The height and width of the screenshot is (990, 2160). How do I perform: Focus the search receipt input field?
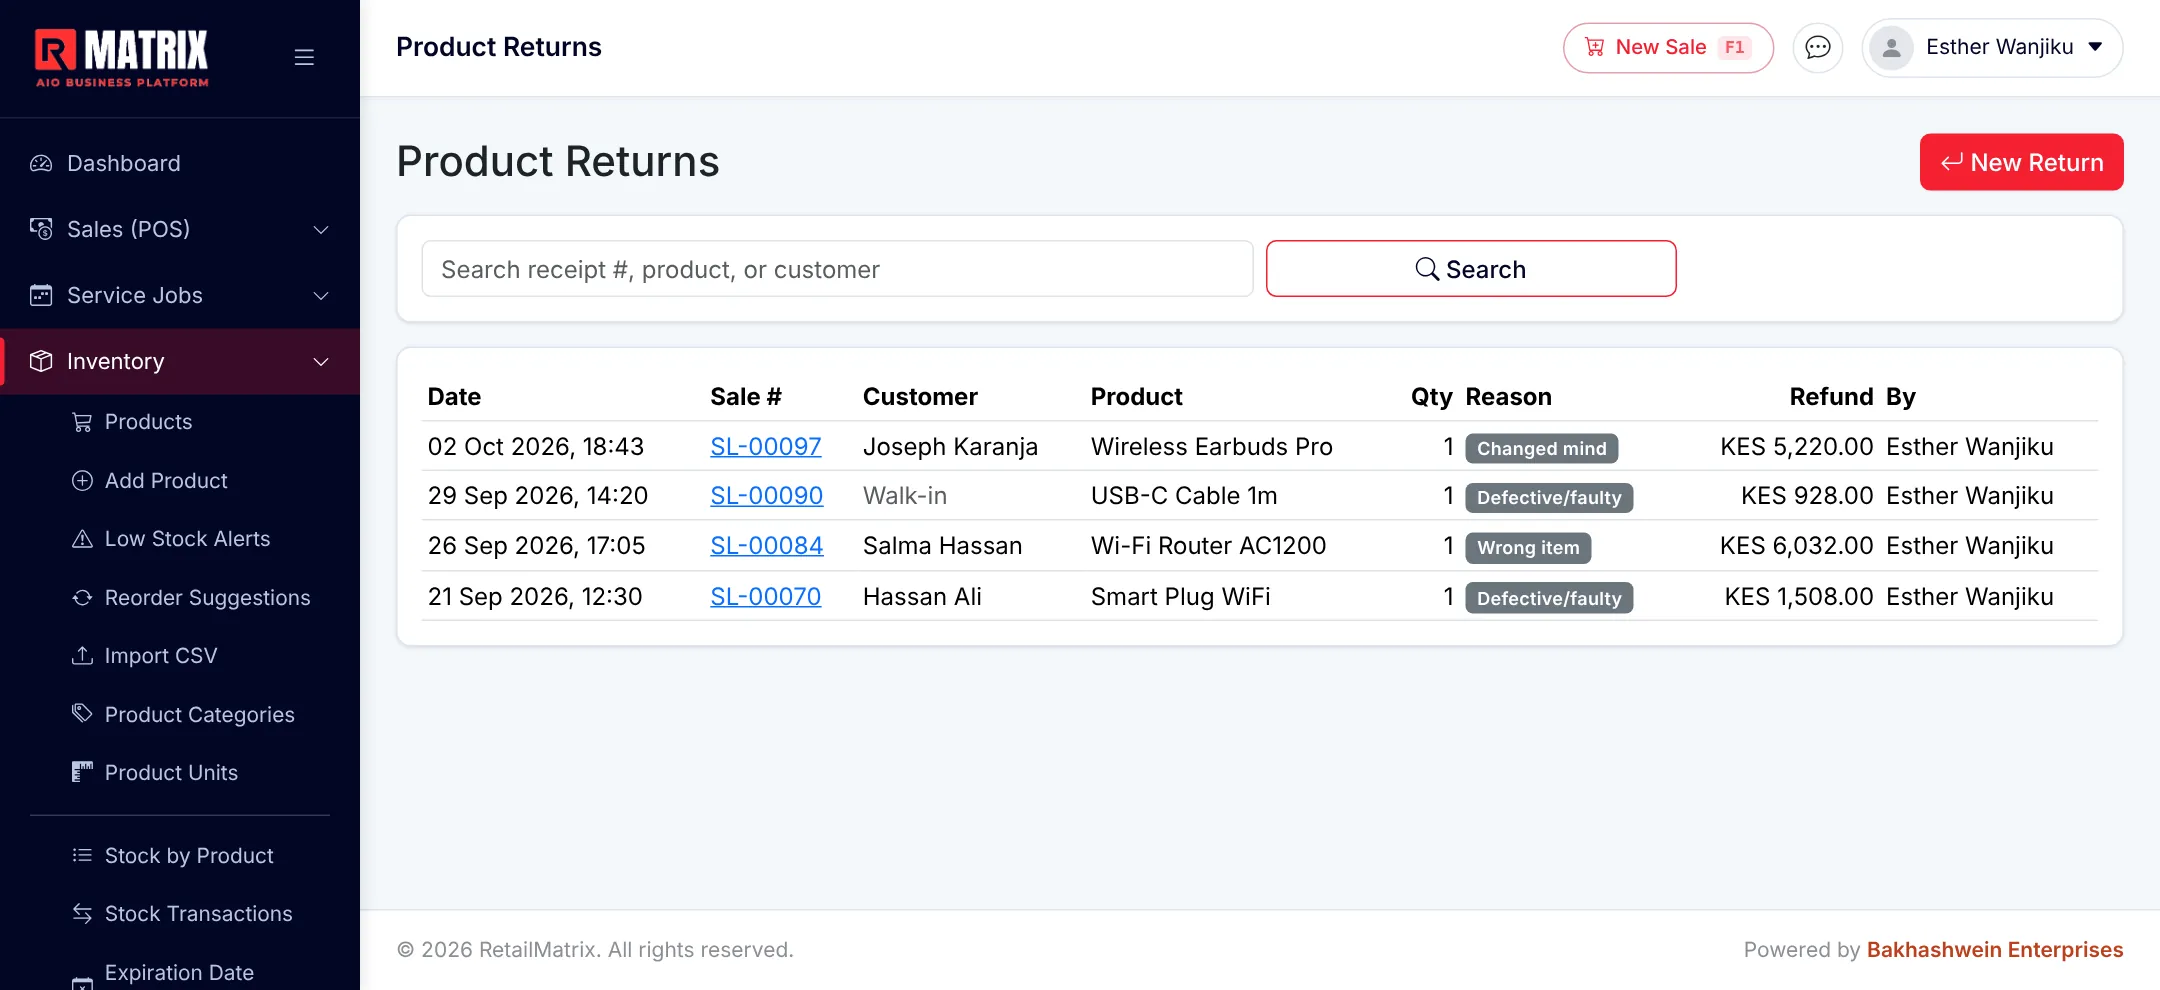[x=837, y=268]
